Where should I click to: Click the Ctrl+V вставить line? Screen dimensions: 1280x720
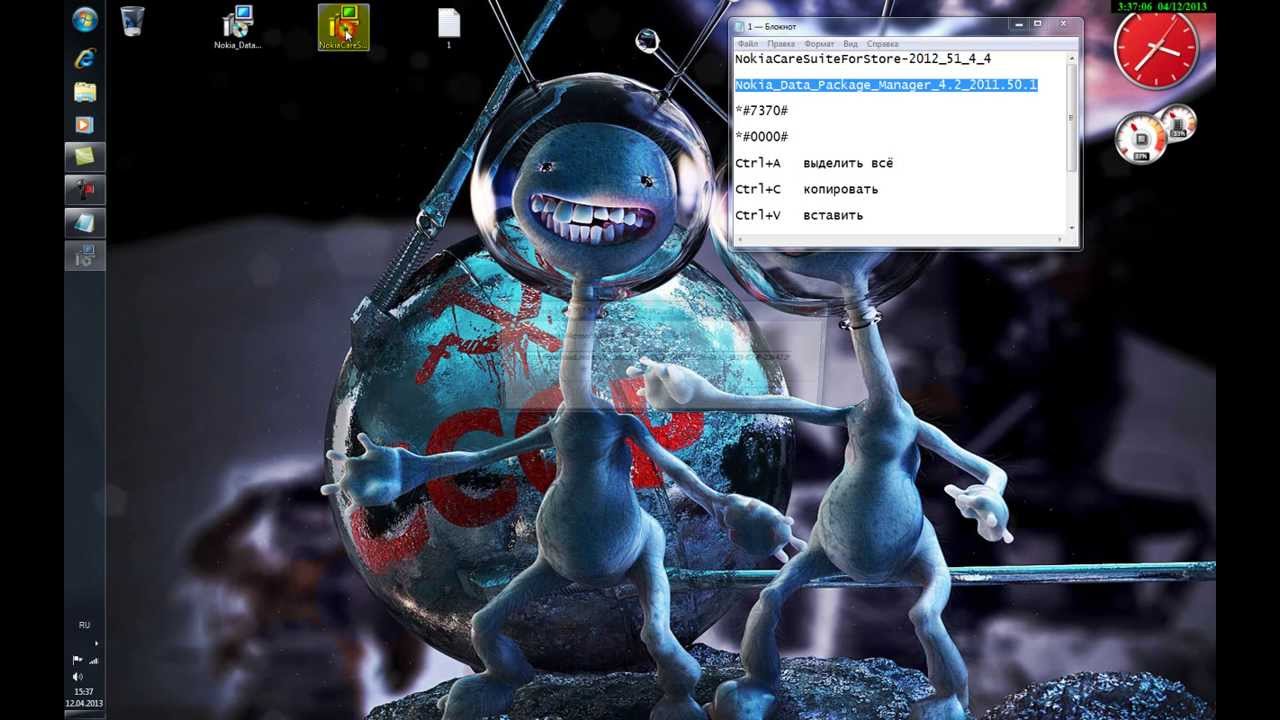click(799, 215)
